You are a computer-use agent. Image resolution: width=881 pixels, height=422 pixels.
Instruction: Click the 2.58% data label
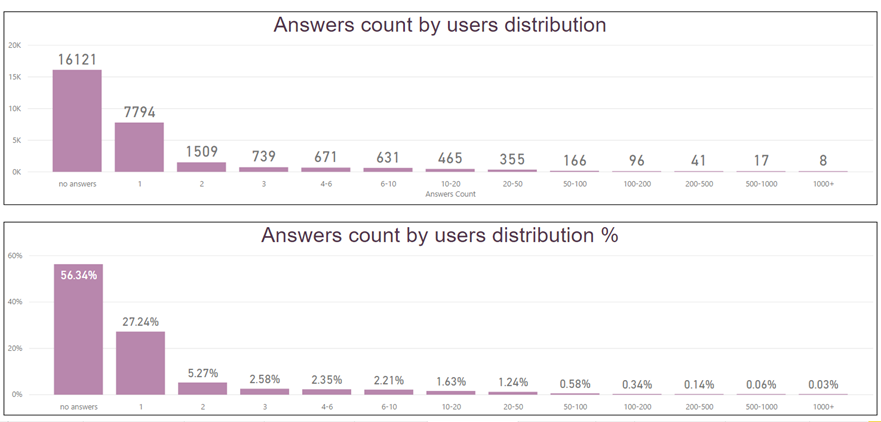tap(263, 379)
